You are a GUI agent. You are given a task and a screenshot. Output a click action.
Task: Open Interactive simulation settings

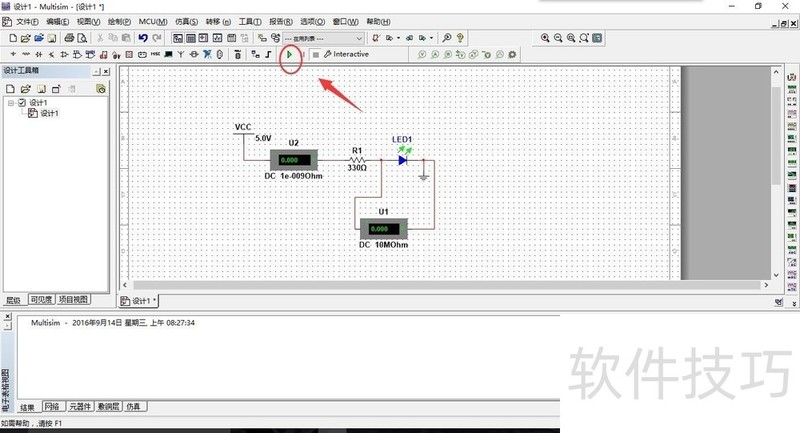[346, 54]
